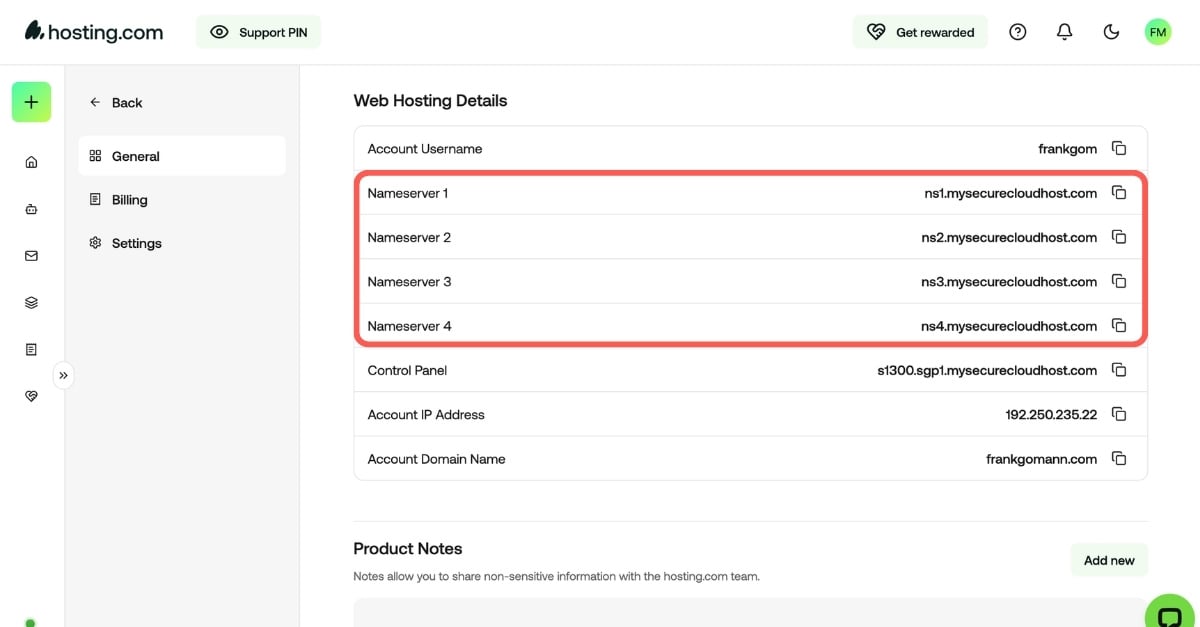This screenshot has width=1200, height=627.
Task: Click the Web Hosting Details heading
Action: point(430,101)
